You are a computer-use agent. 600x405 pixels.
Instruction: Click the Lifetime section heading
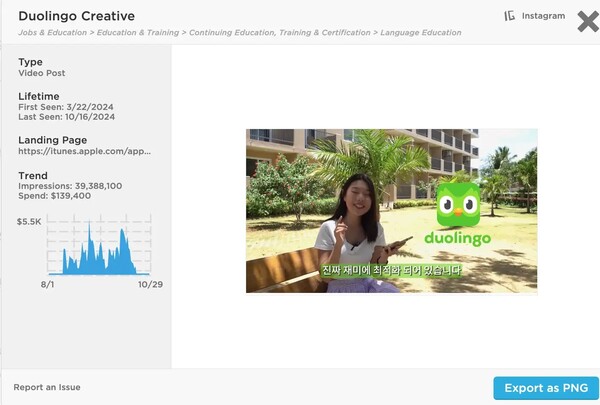click(x=39, y=96)
